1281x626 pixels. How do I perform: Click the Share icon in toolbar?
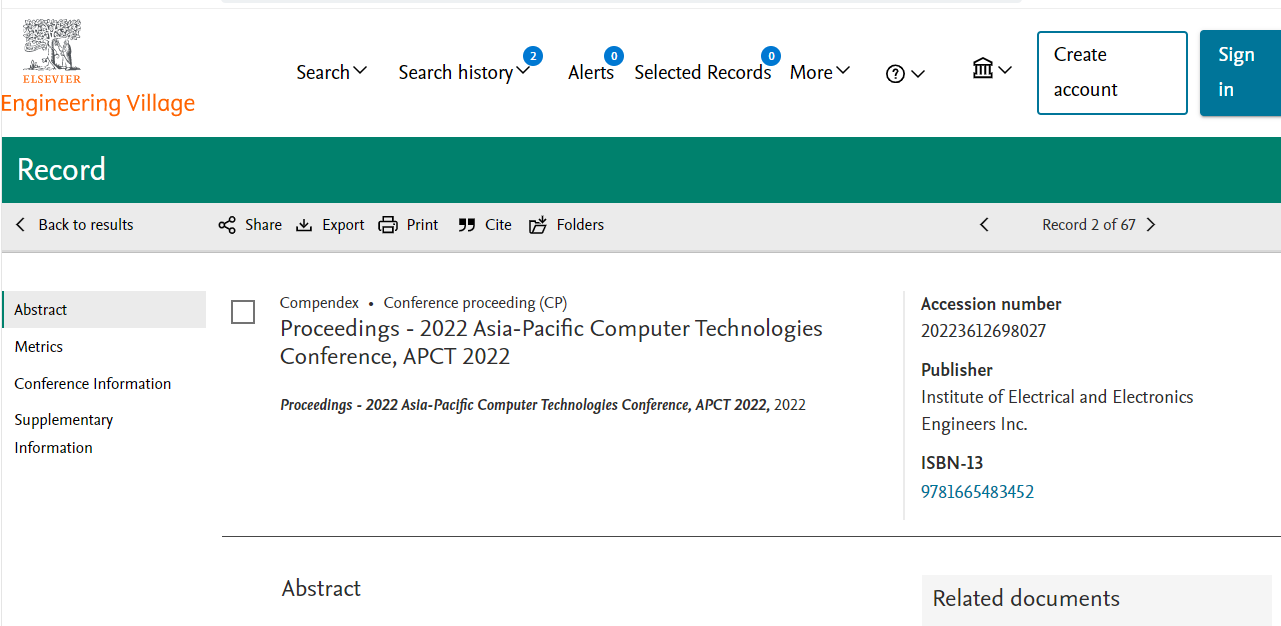pos(227,225)
